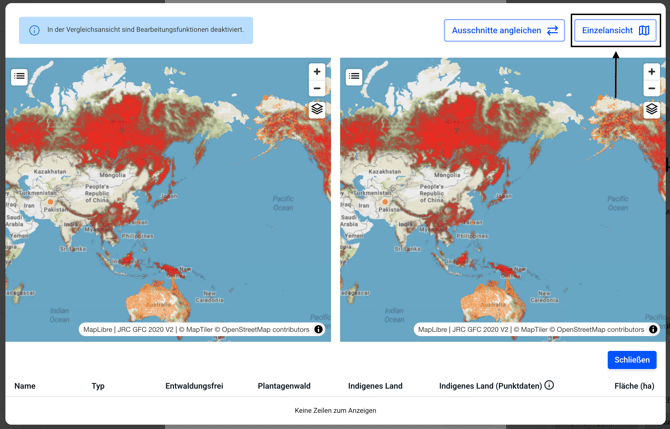
Task: Sort by Fläche (ha) column header
Action: tap(634, 386)
